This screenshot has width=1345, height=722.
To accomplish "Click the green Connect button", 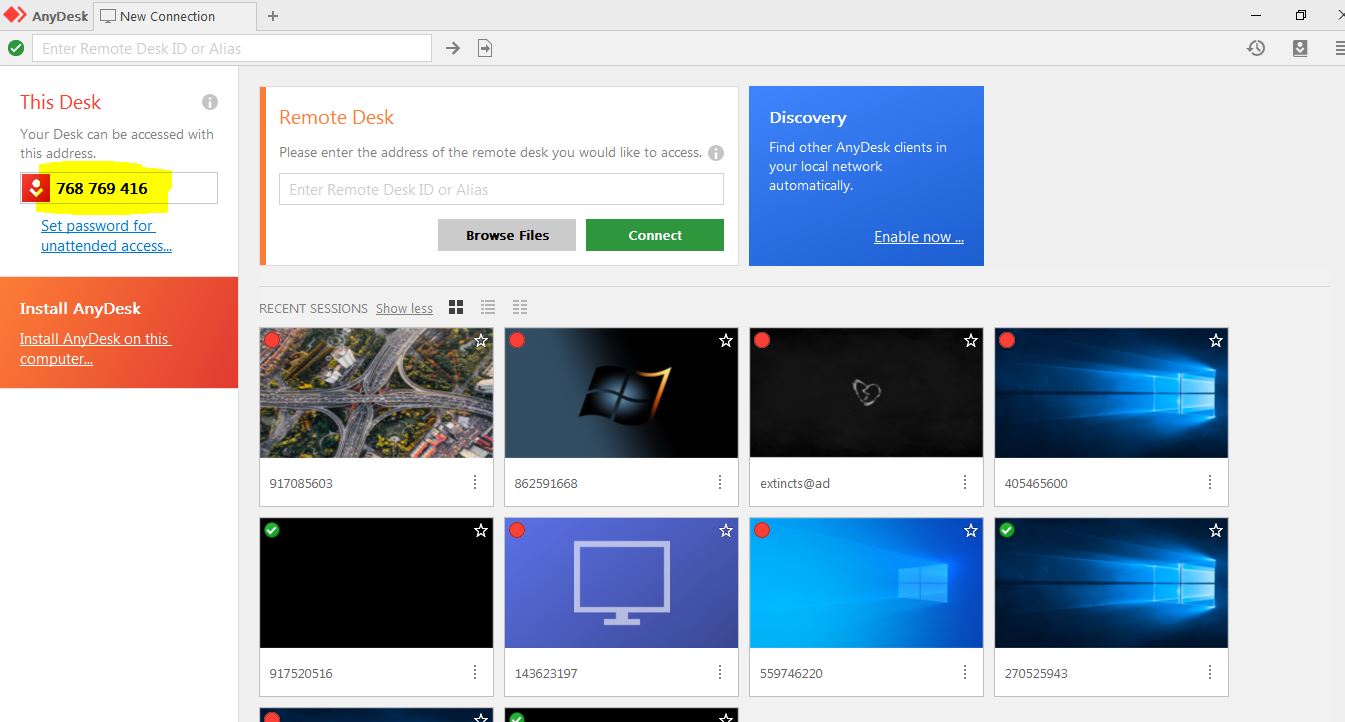I will point(655,235).
